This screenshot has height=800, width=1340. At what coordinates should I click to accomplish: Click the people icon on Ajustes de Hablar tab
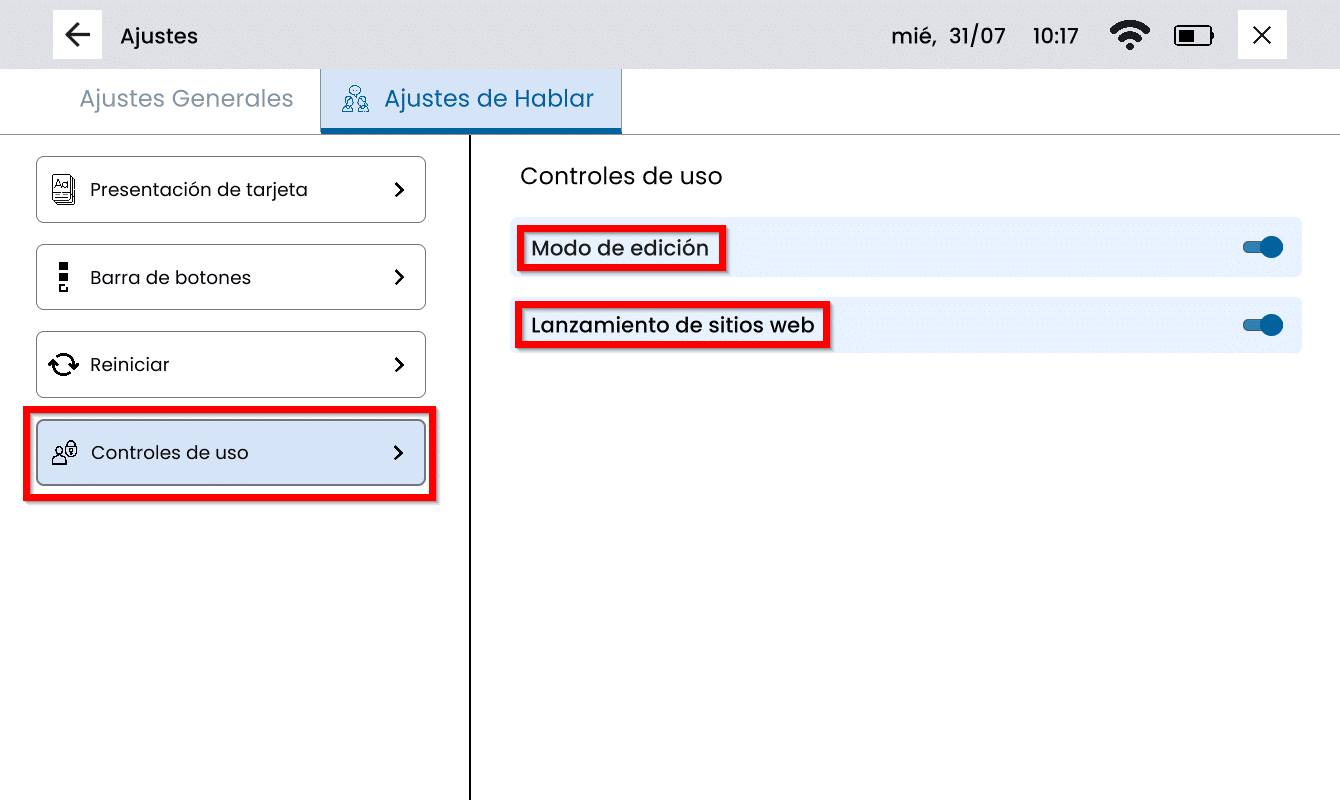(x=355, y=99)
